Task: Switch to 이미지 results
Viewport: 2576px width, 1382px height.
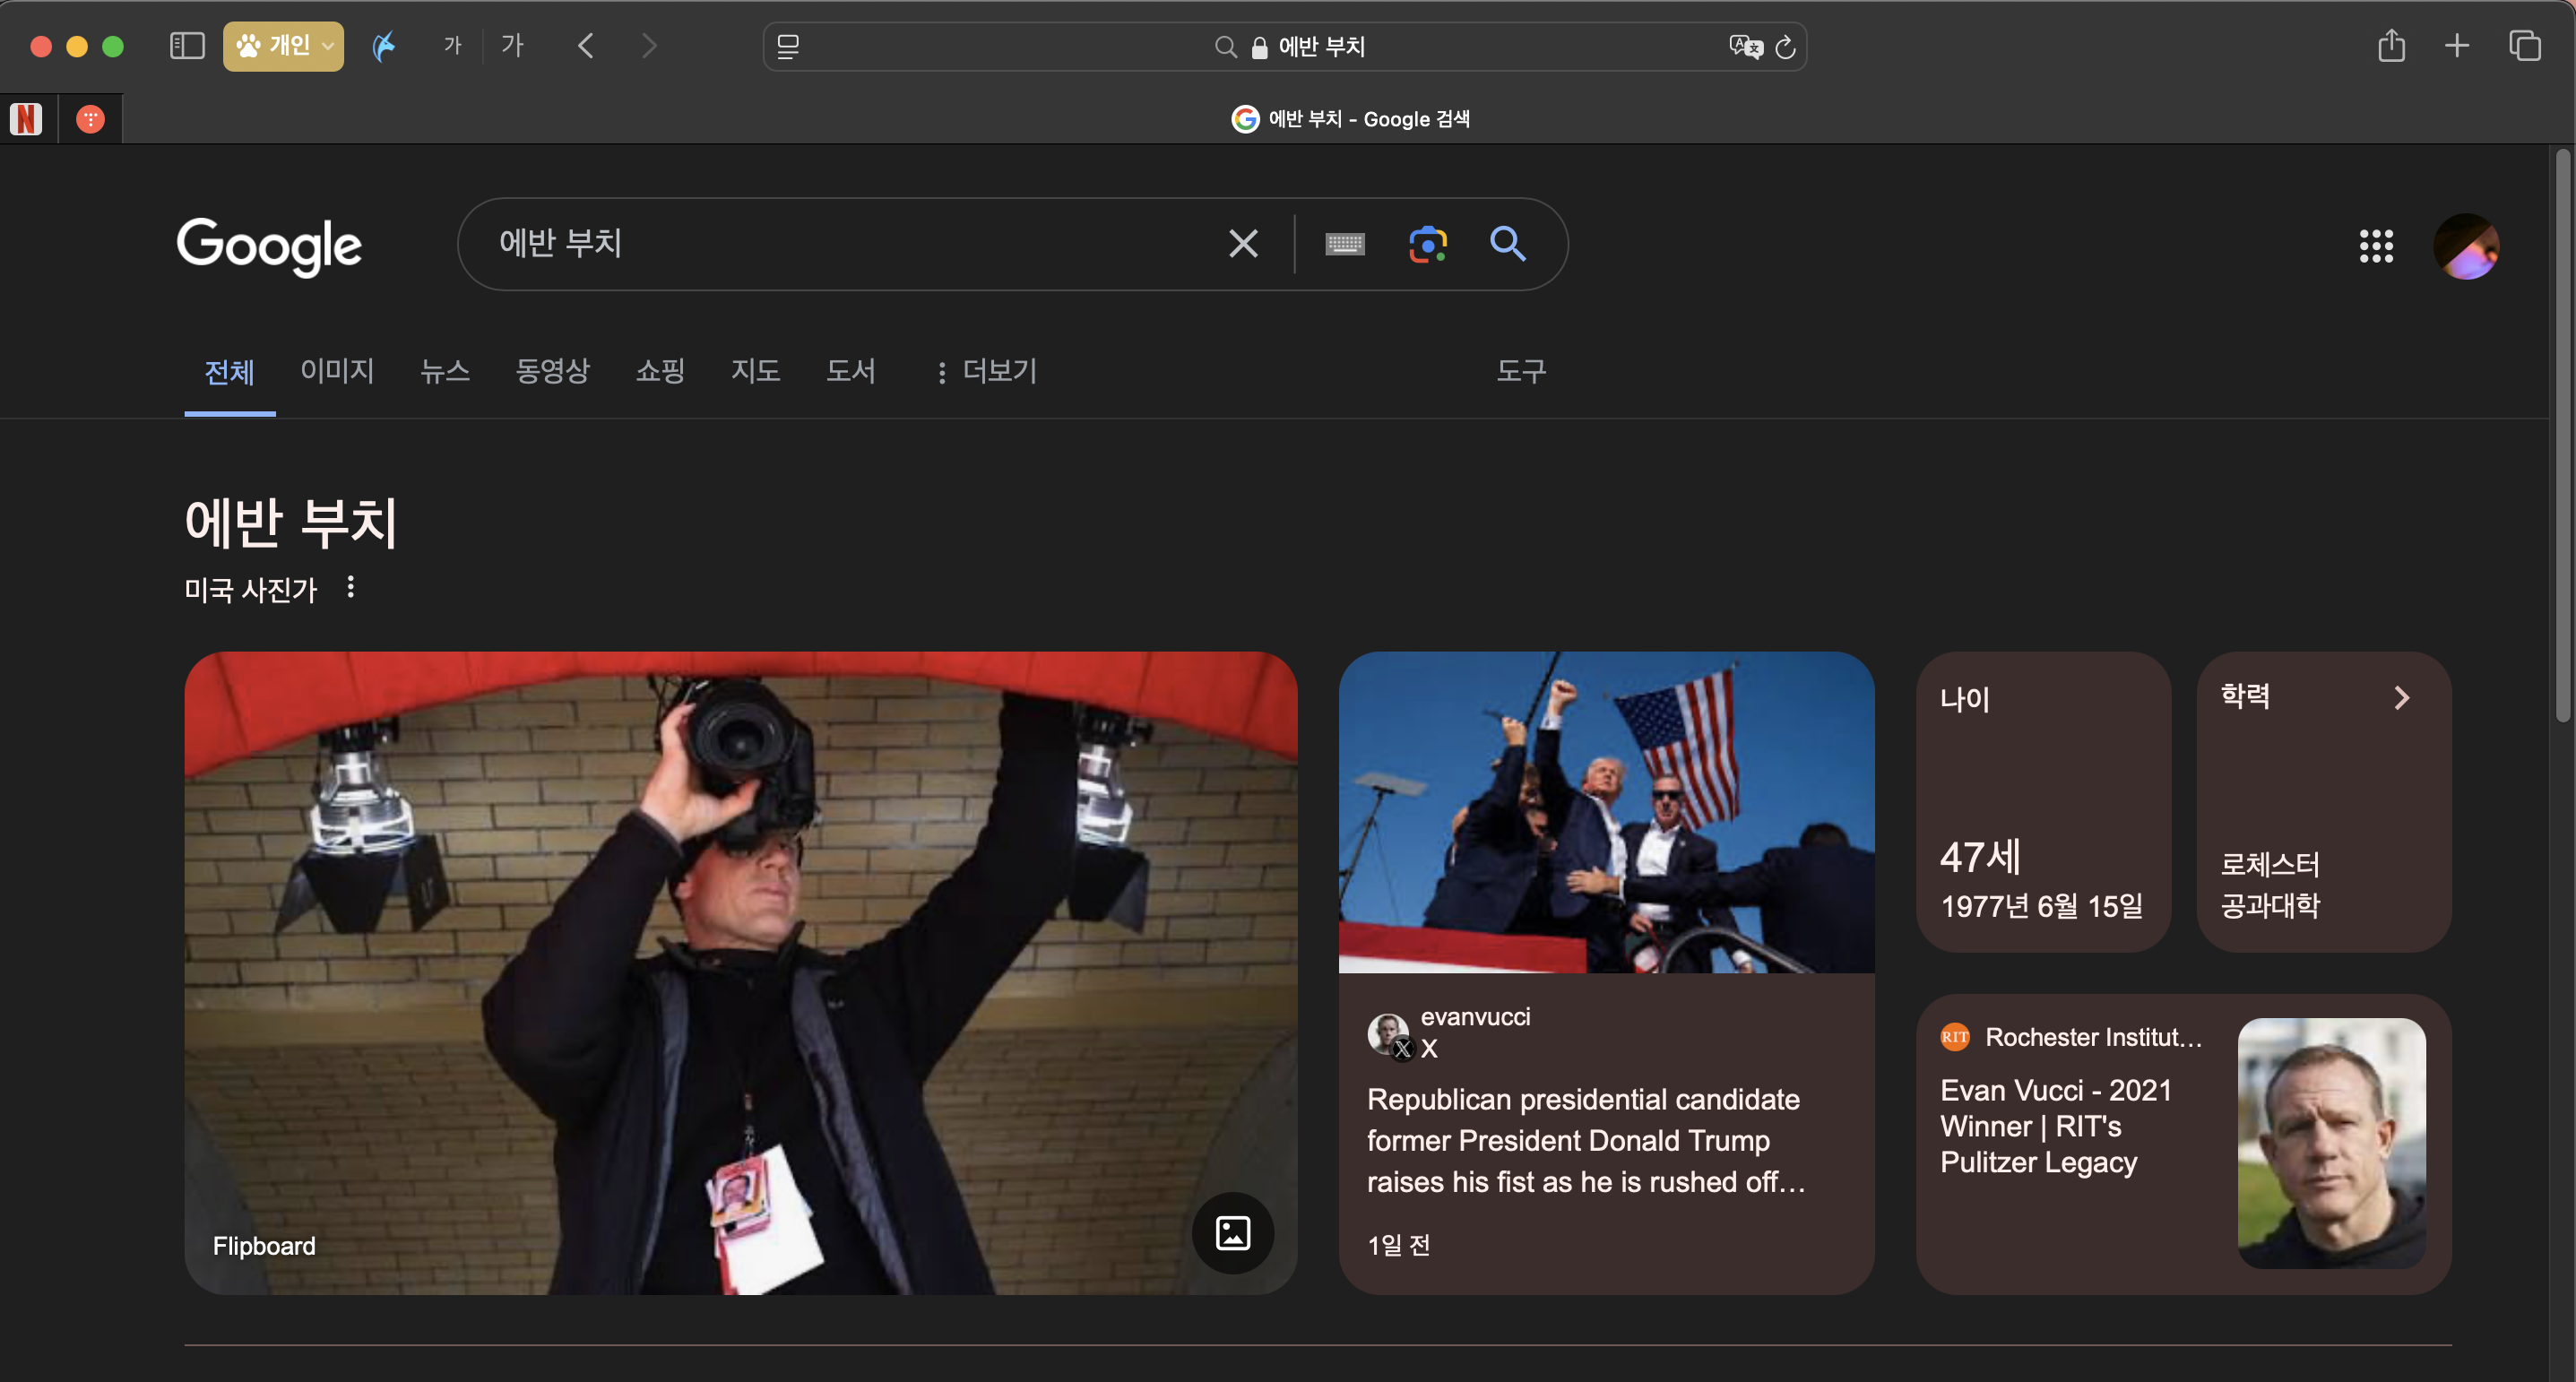Action: point(337,371)
